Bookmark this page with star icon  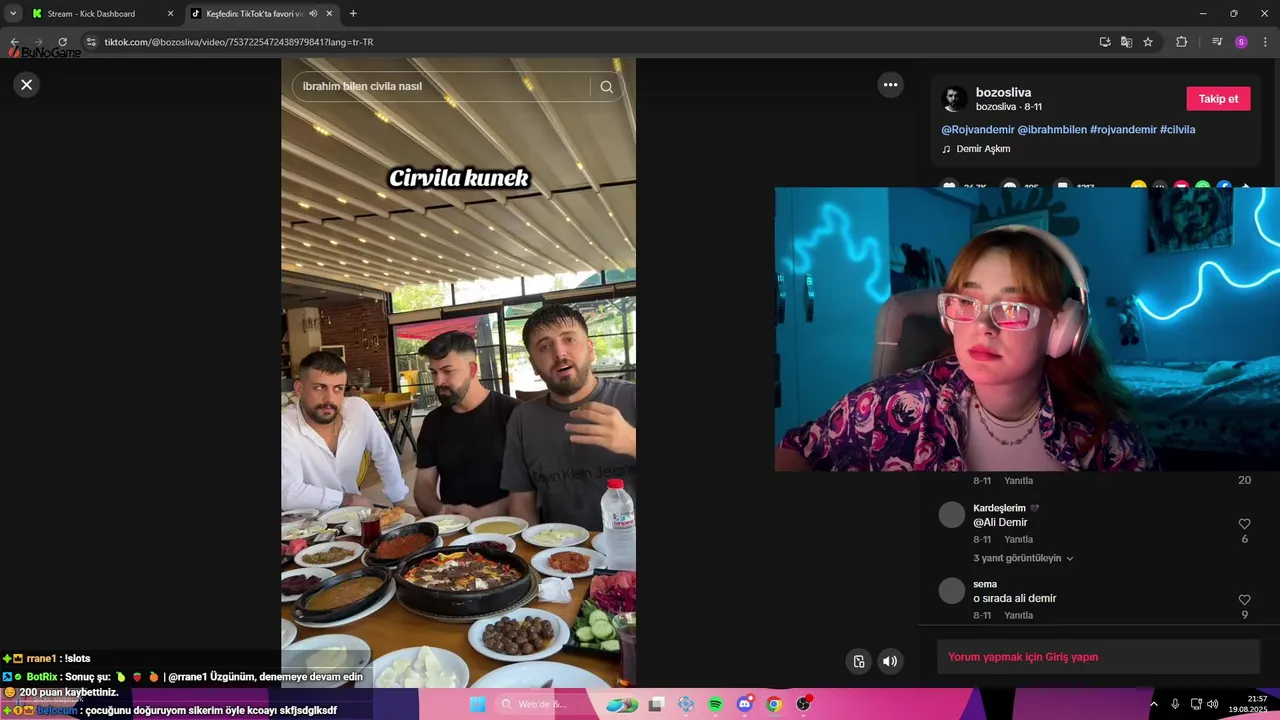tap(1148, 42)
